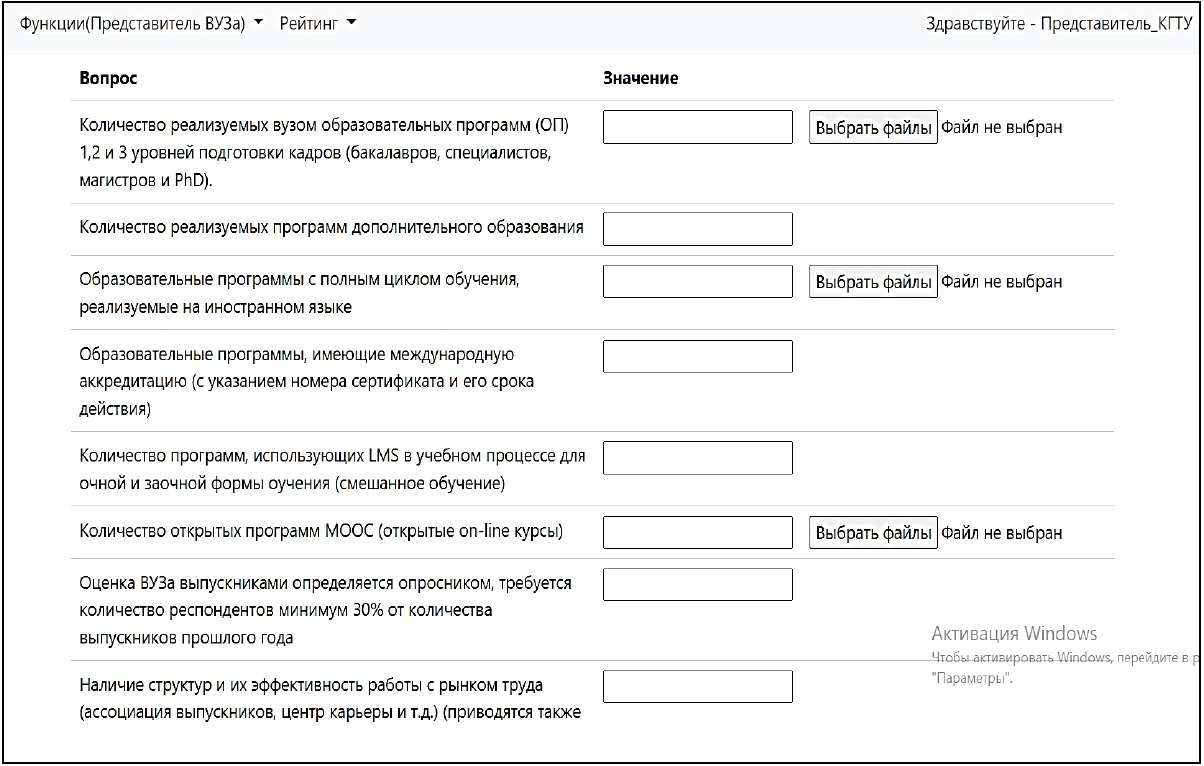This screenshot has width=1204, height=766.
Task: Click the Значение column header
Action: [x=640, y=78]
